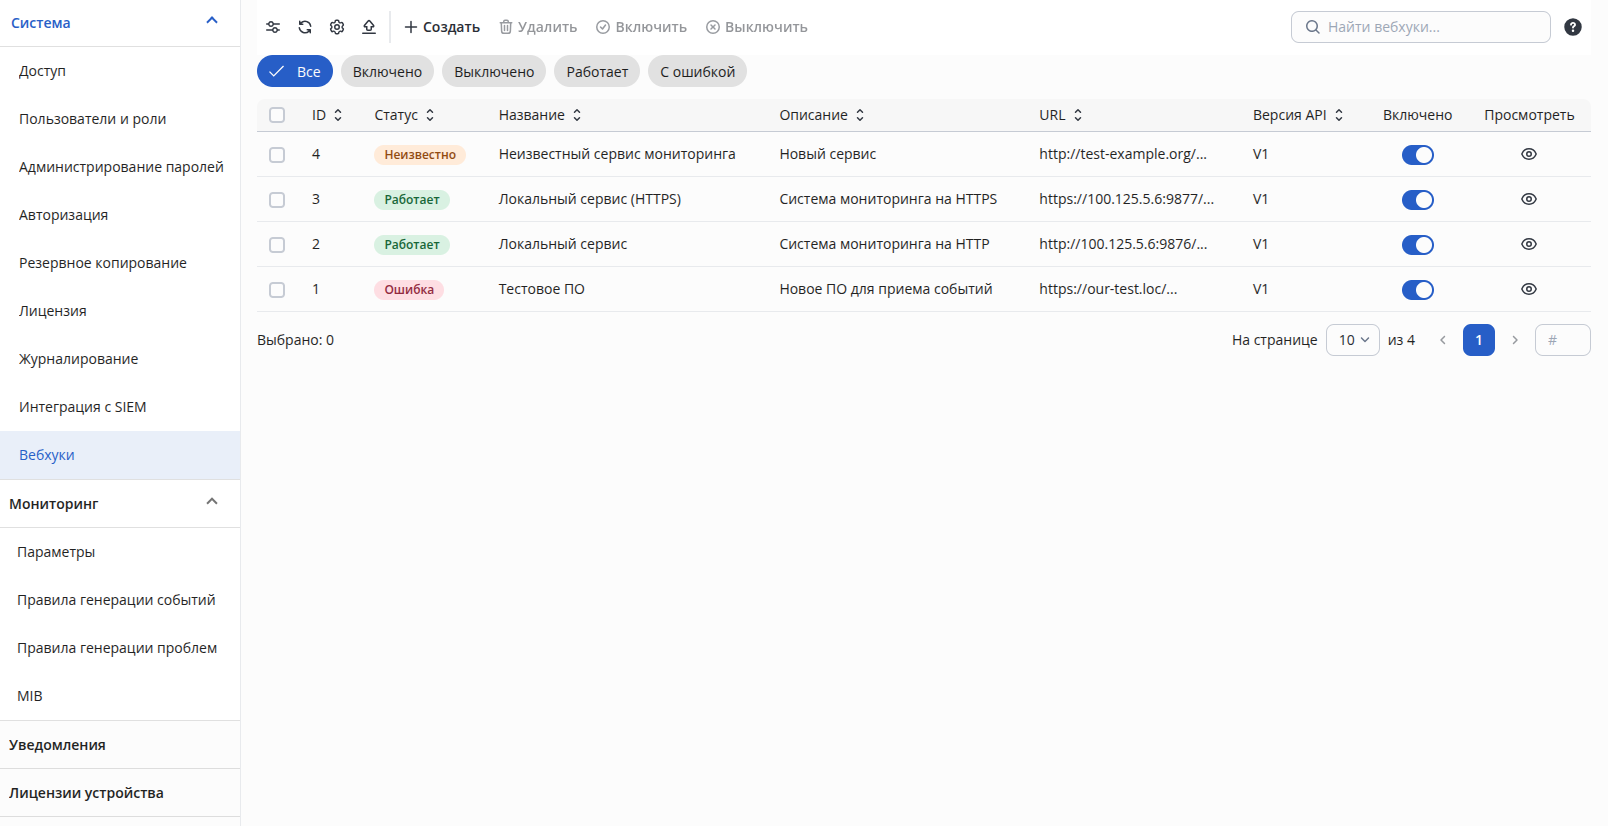The image size is (1608, 826).
Task: Click the export upload icon
Action: 369,27
